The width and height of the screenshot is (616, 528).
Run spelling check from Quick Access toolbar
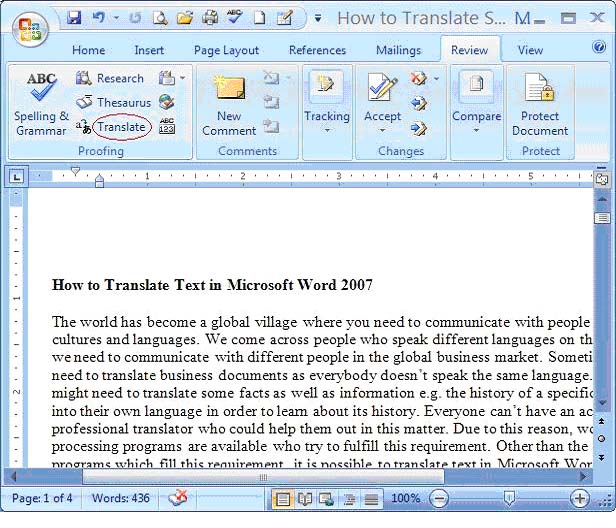click(235, 18)
